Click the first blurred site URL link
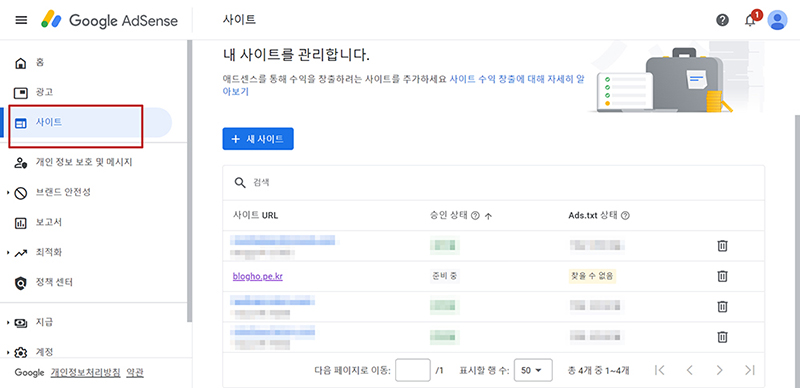 [283, 240]
